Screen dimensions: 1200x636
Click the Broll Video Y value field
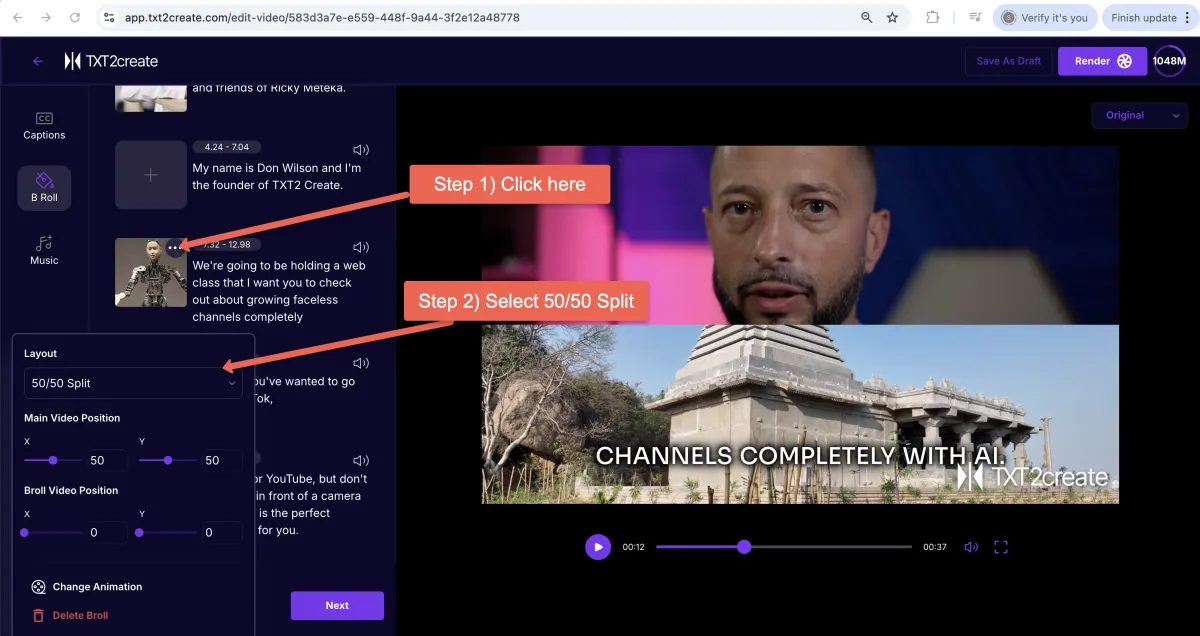pos(220,533)
